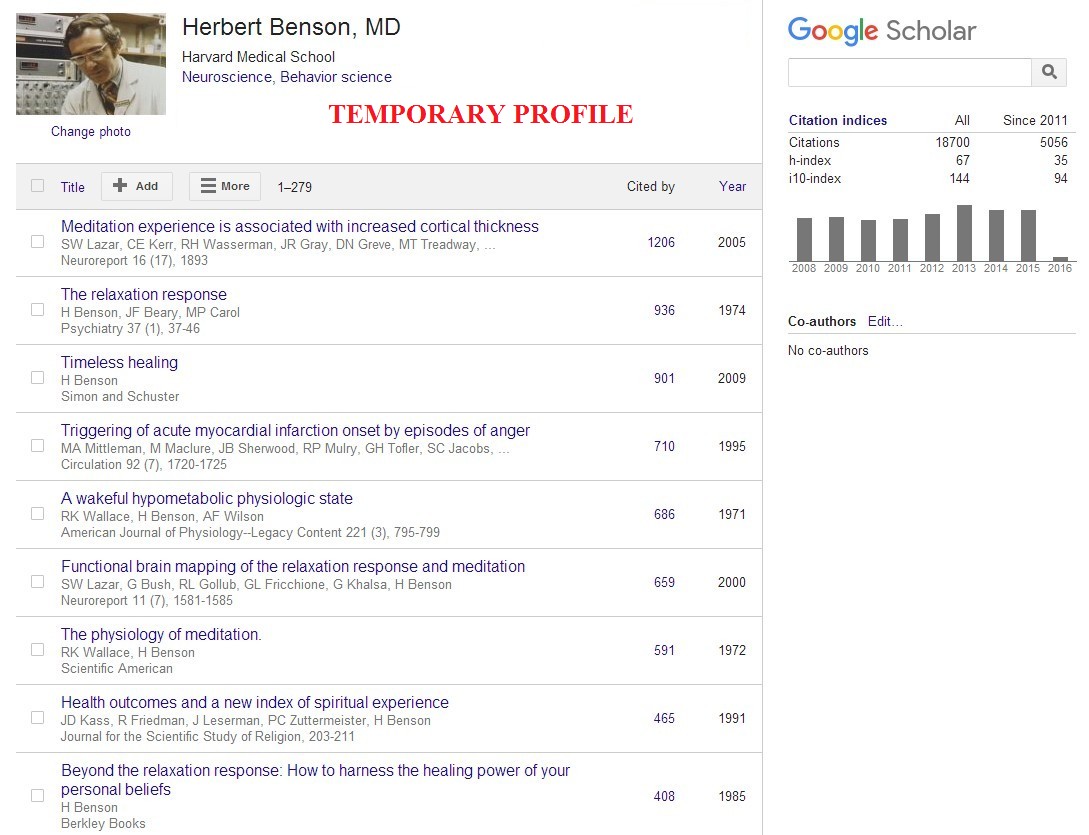
Task: Click the Circulation 92 (7), 1720-1725 text
Action: click(x=144, y=465)
